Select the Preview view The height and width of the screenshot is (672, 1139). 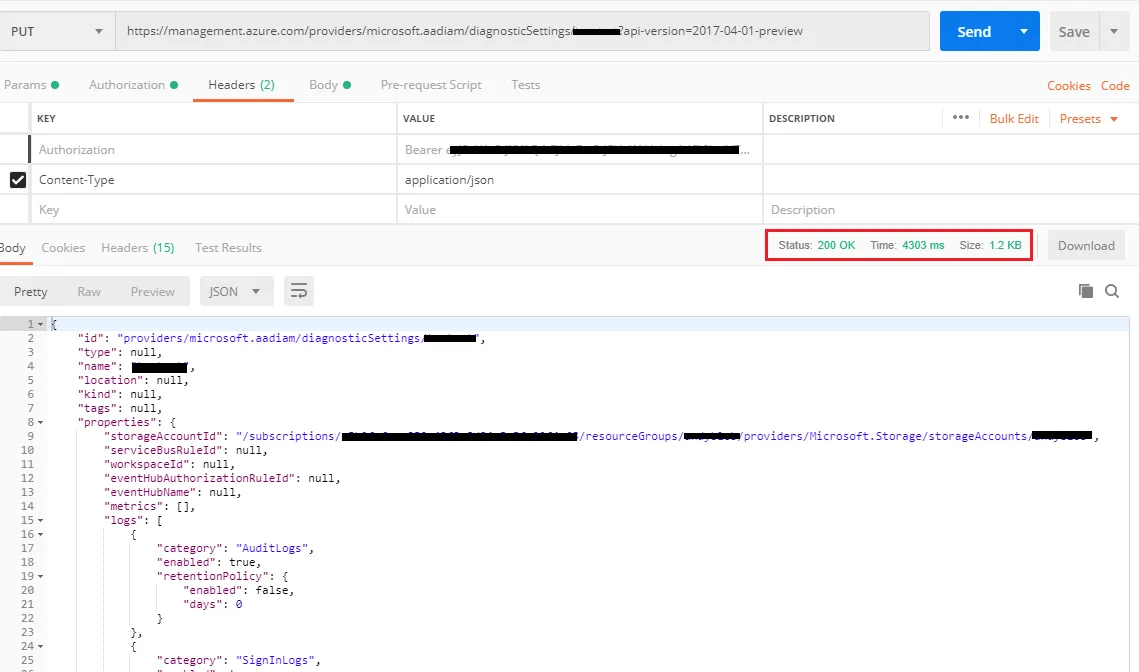[153, 291]
